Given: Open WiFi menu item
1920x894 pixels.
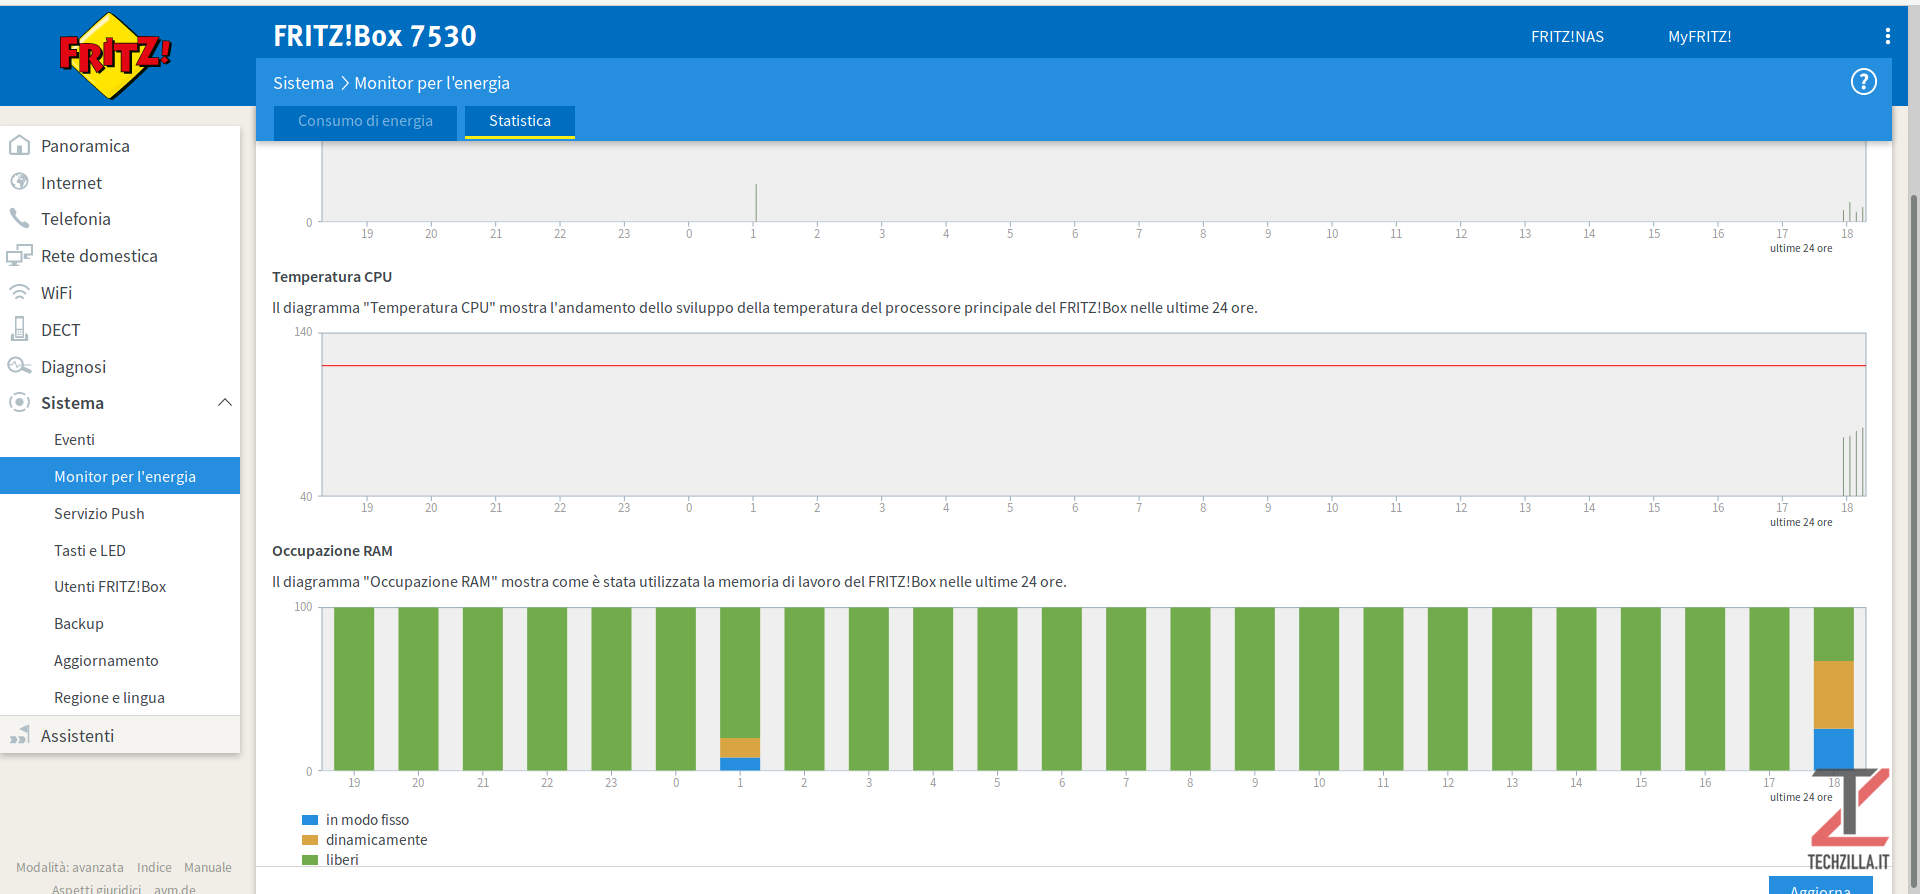Looking at the screenshot, I should [120, 293].
